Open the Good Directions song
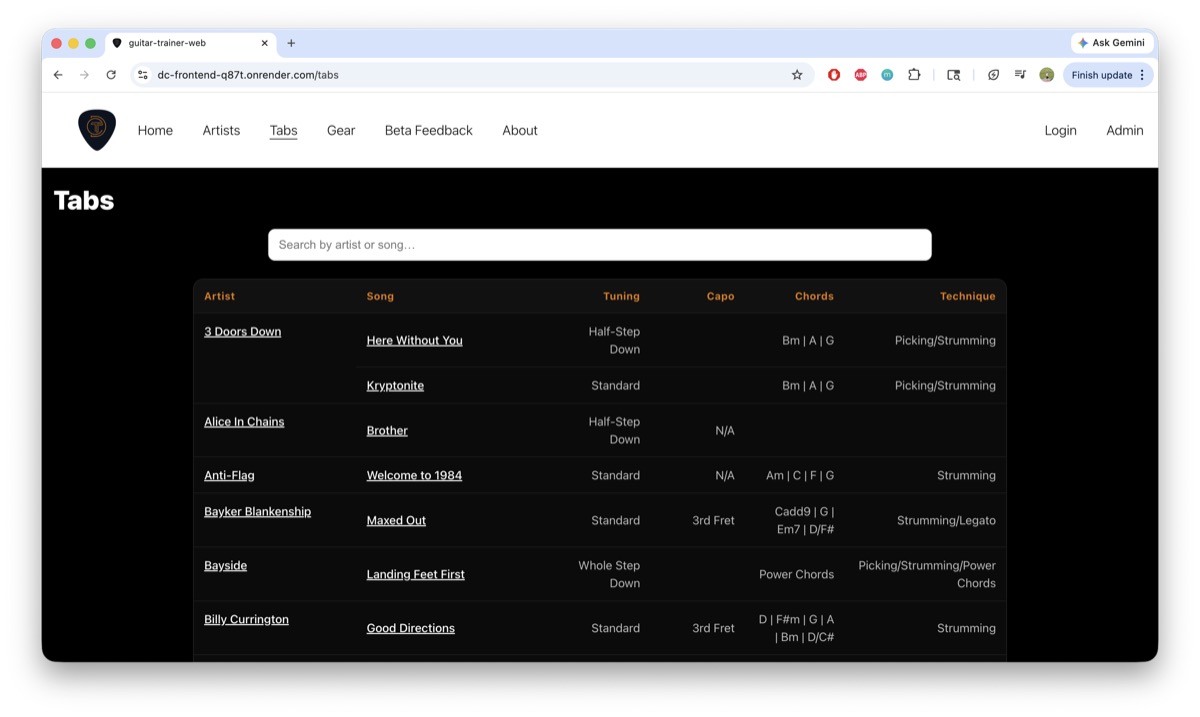This screenshot has width=1200, height=717. point(410,628)
